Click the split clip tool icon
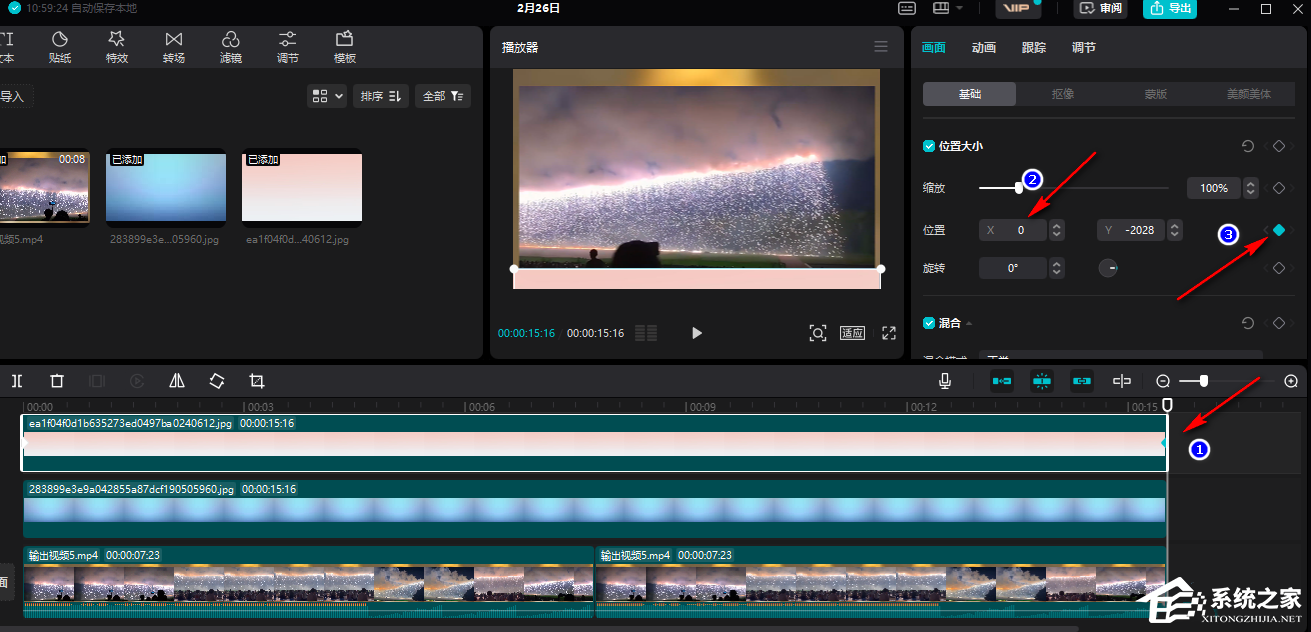This screenshot has height=632, width=1311. pyautogui.click(x=17, y=381)
